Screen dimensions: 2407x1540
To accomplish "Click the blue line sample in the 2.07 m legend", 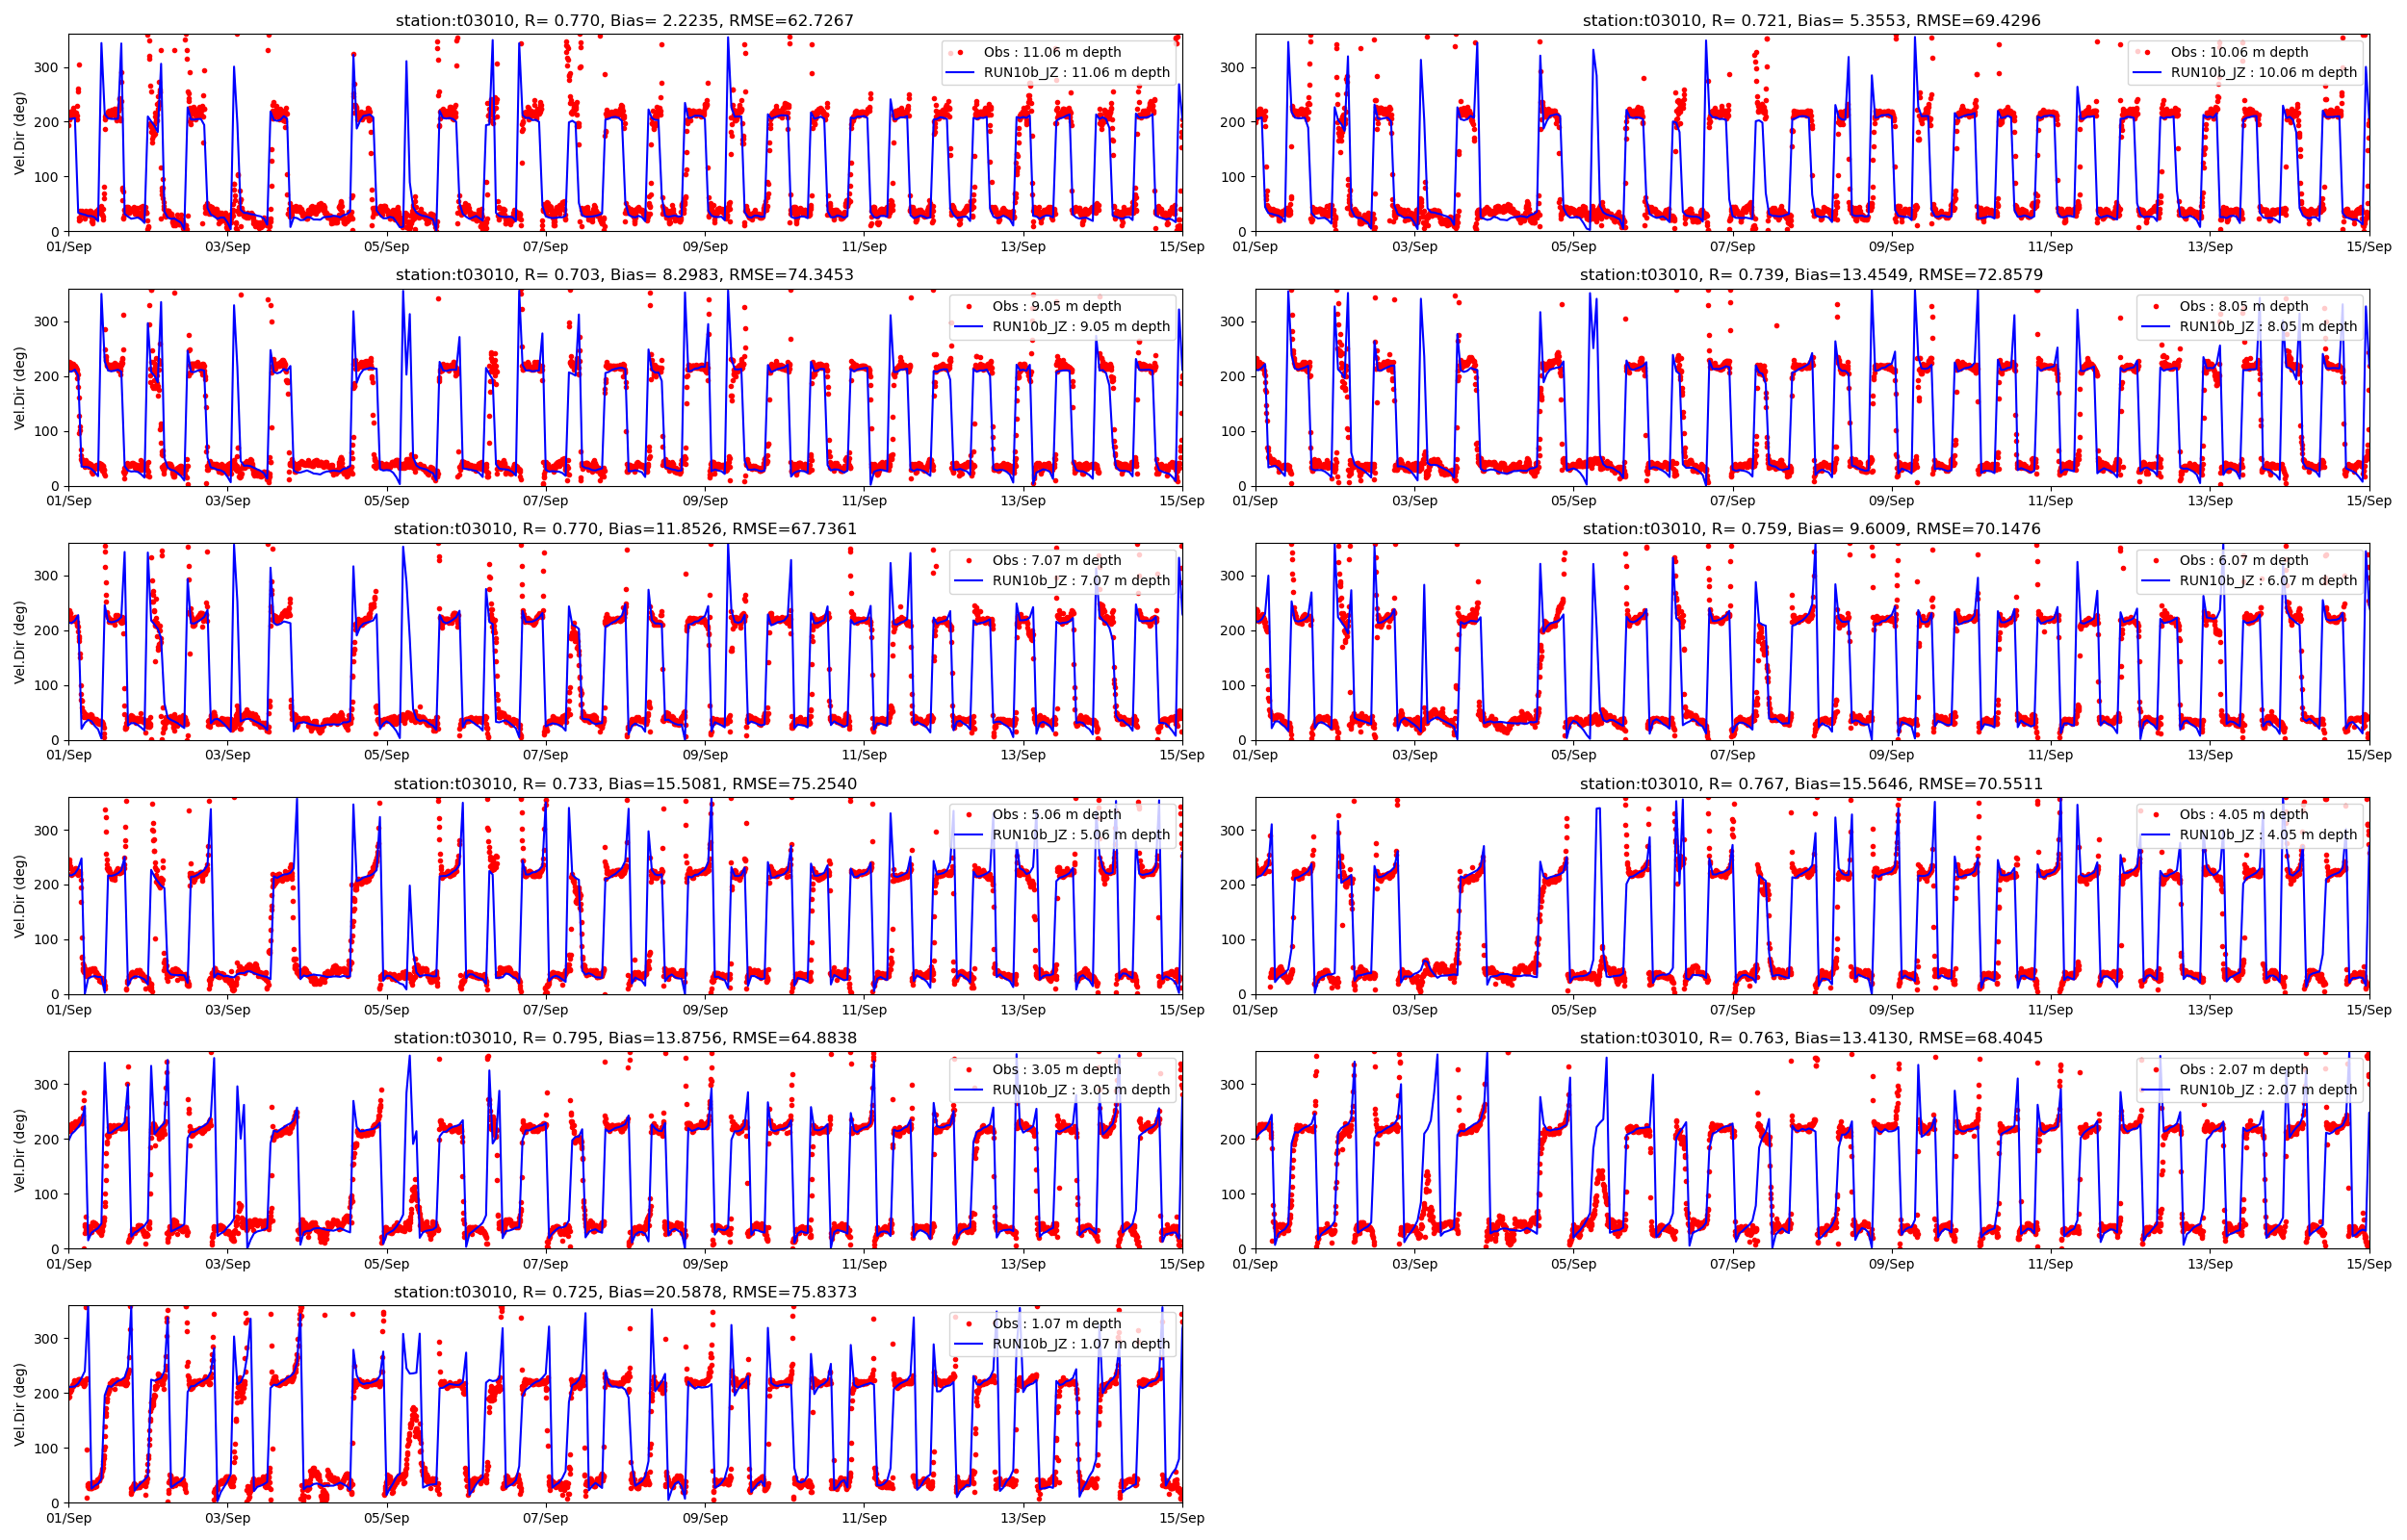I will click(2156, 1089).
